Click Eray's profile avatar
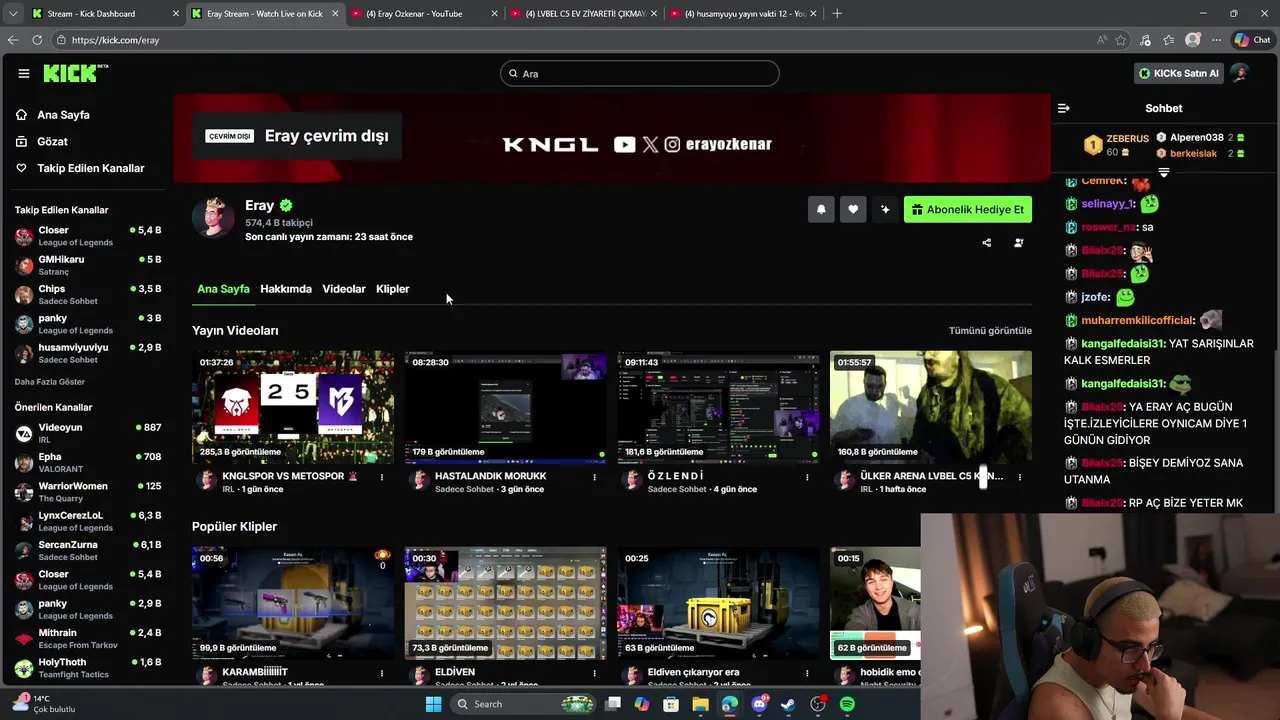Viewport: 1280px width, 720px height. [x=213, y=218]
